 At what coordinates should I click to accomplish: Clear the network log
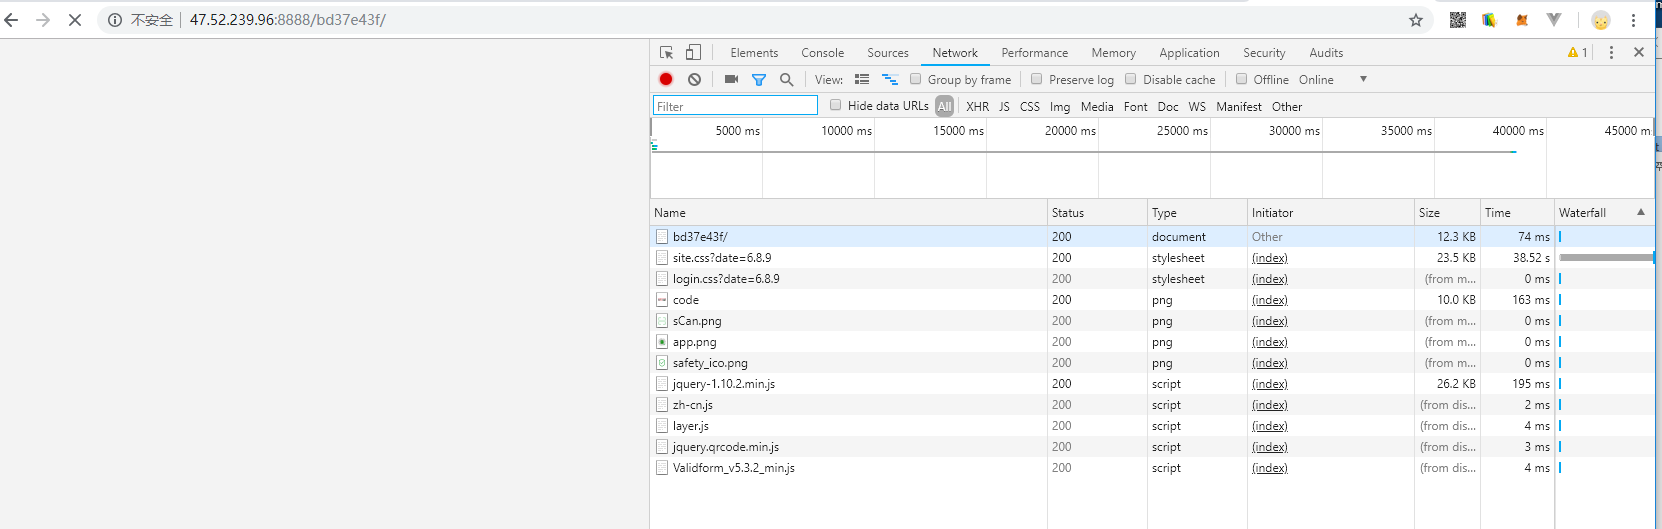(x=694, y=79)
